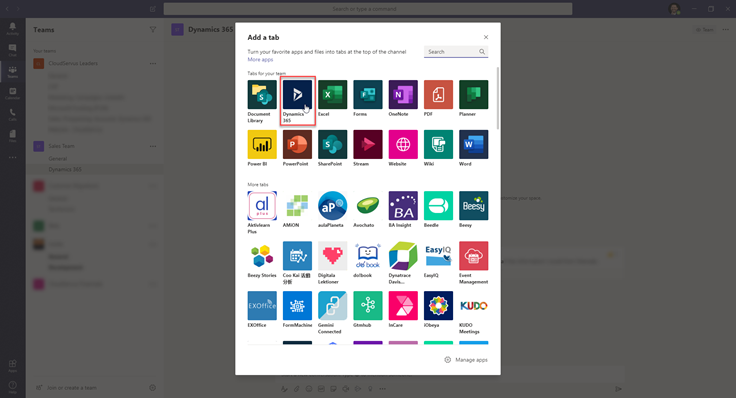
Task: Choose the Dynamics 365 app icon
Action: [297, 94]
